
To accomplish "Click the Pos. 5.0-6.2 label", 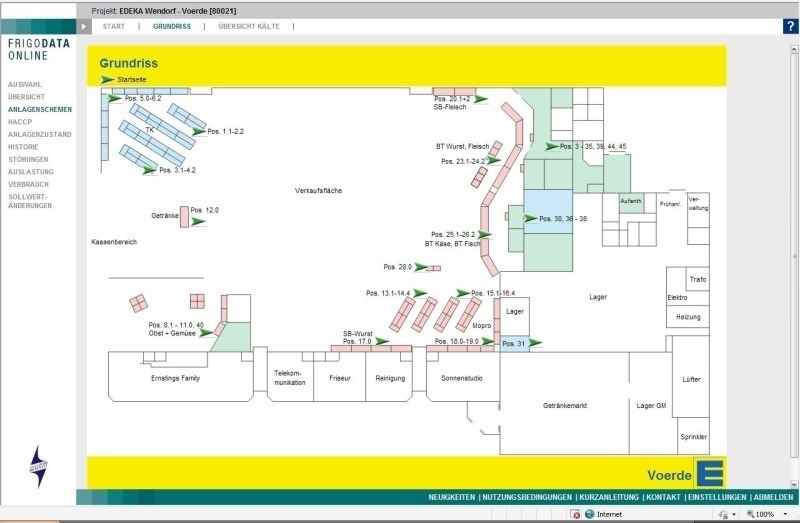I will click(143, 98).
